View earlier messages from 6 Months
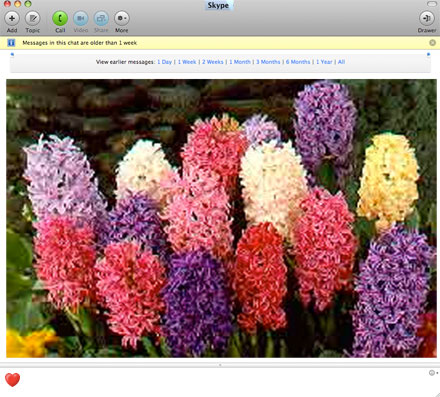The width and height of the screenshot is (440, 397). (298, 62)
